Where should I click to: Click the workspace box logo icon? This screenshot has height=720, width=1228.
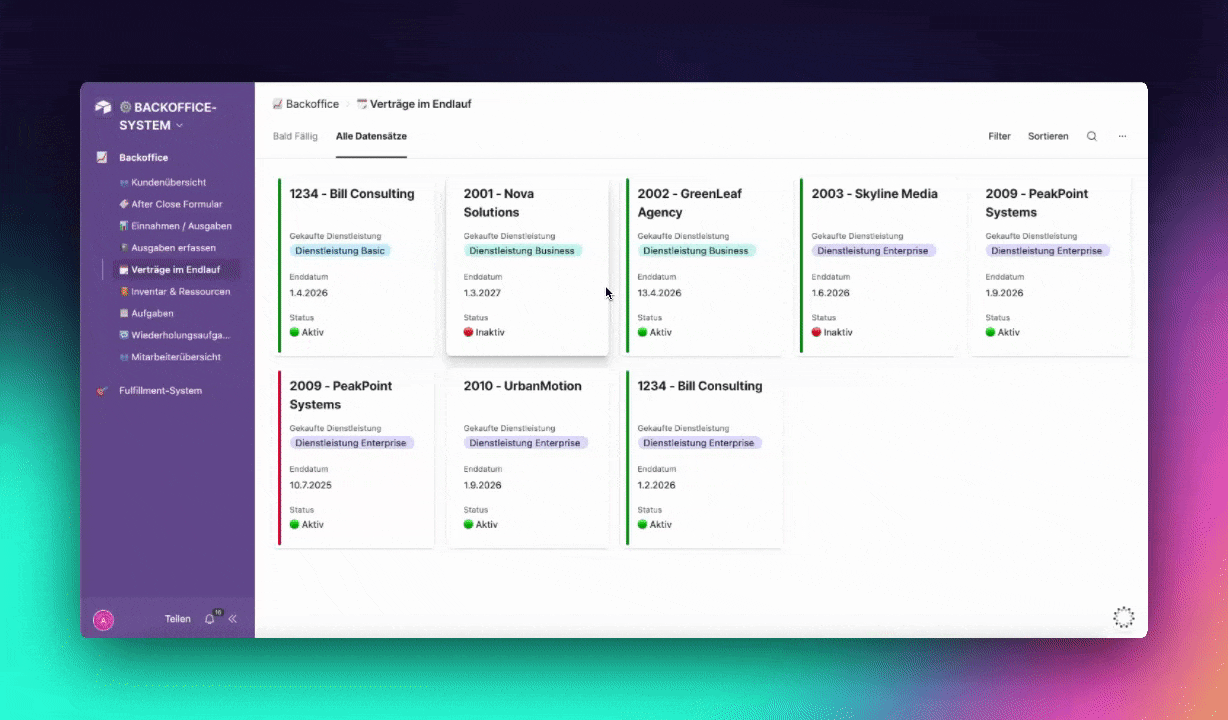click(103, 108)
